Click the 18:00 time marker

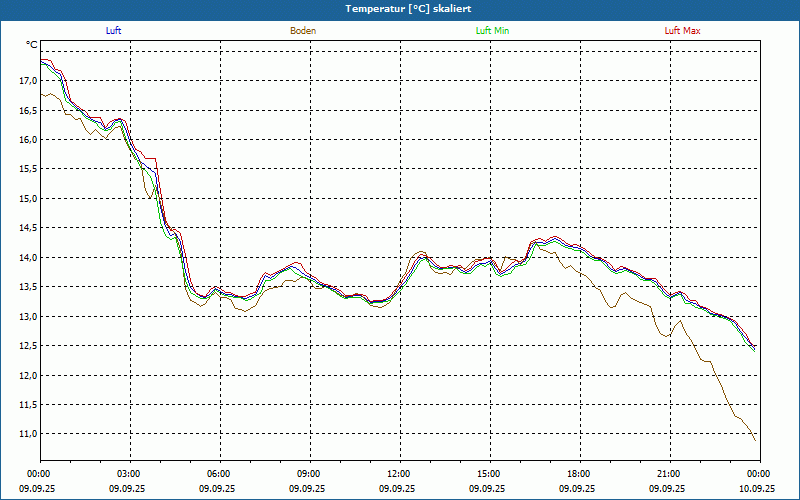pyautogui.click(x=578, y=474)
